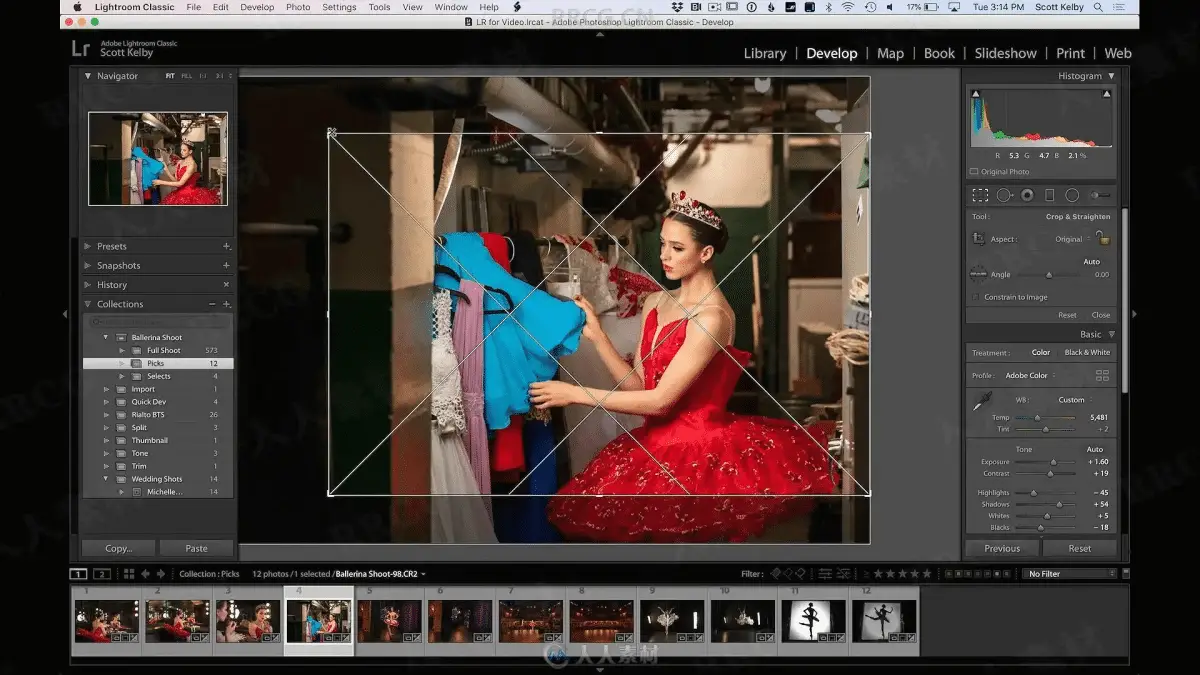Toggle the aspect ratio lock
The height and width of the screenshot is (675, 1200).
coord(1102,239)
